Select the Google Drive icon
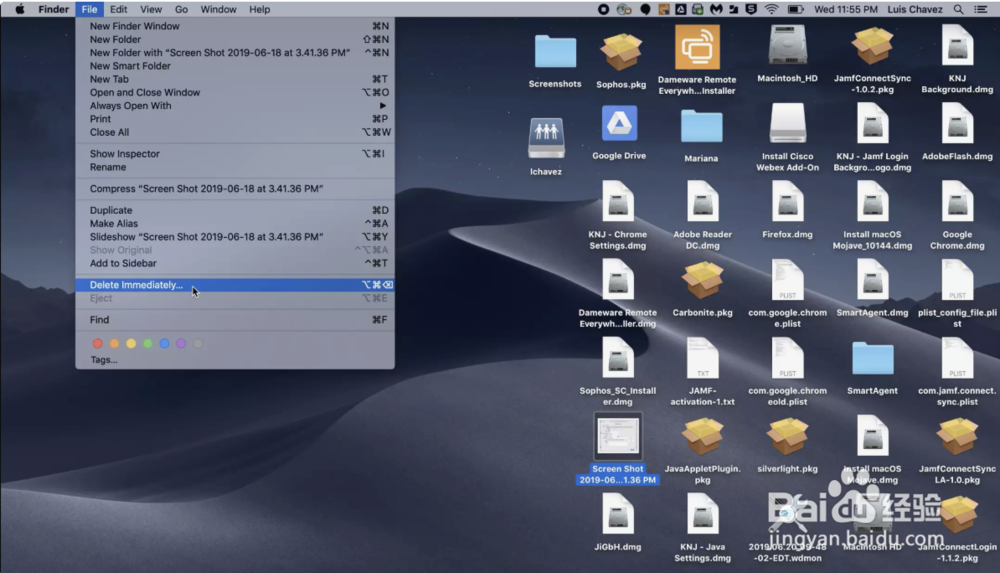 619,124
